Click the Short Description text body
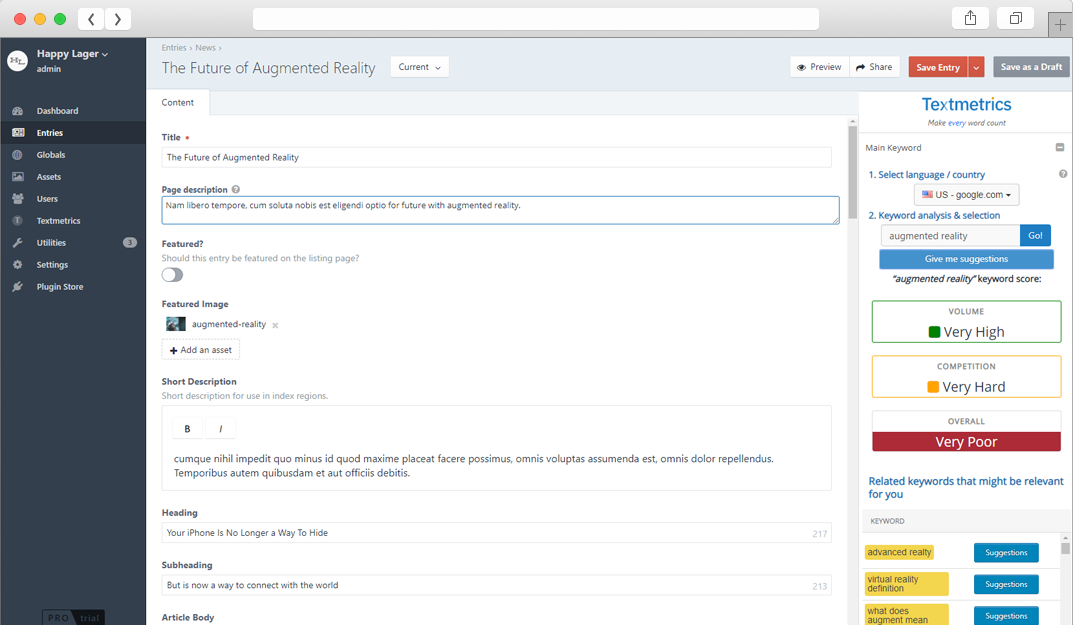 coord(474,466)
